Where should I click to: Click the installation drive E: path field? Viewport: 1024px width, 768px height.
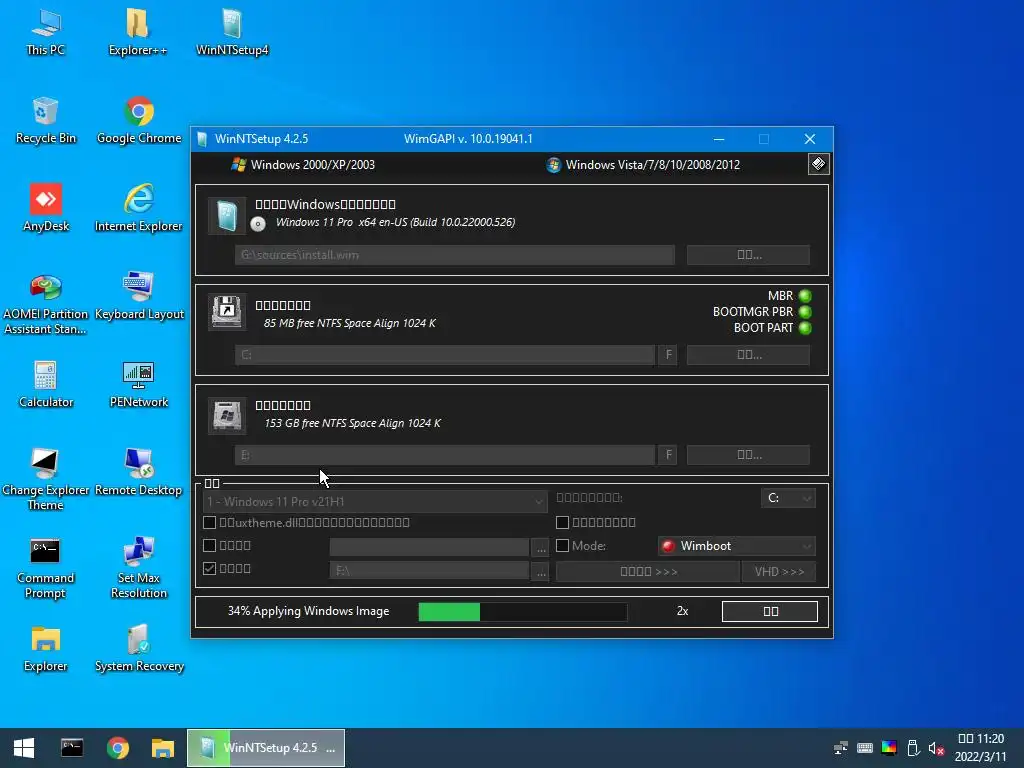pyautogui.click(x=445, y=455)
